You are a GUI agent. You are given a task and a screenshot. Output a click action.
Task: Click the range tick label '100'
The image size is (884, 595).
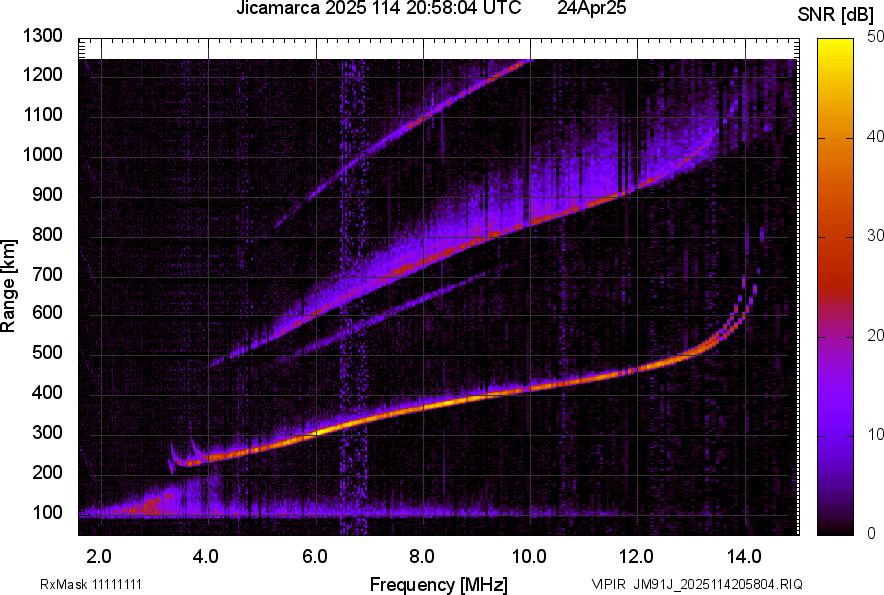(x=47, y=512)
